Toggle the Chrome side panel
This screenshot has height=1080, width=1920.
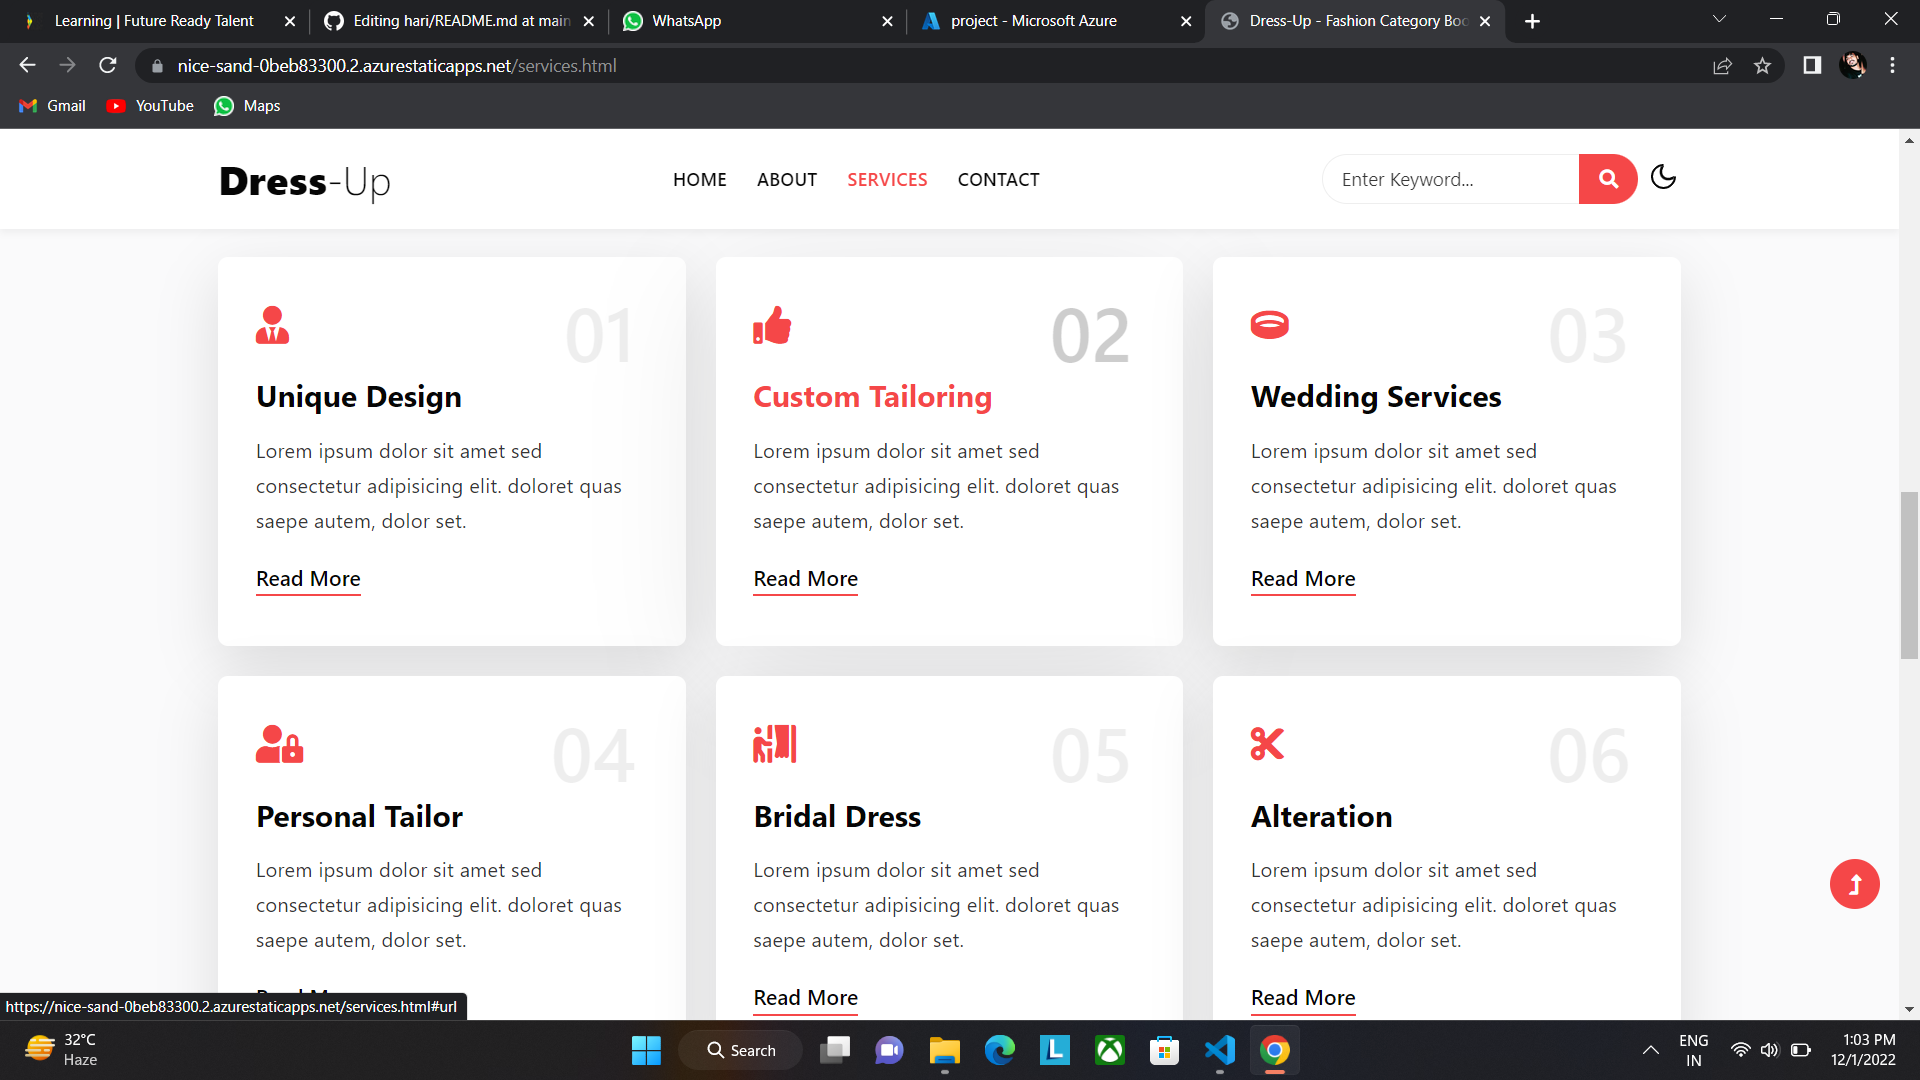coord(1811,65)
